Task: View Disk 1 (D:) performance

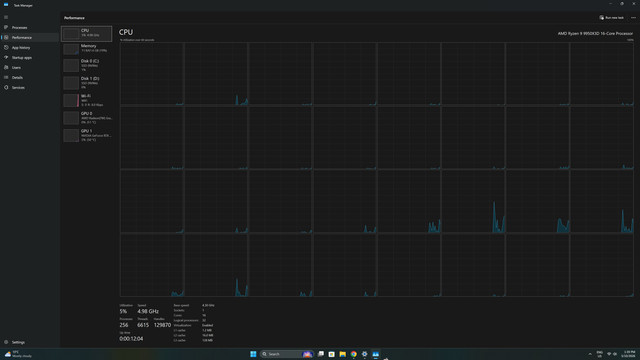Action: (87, 83)
